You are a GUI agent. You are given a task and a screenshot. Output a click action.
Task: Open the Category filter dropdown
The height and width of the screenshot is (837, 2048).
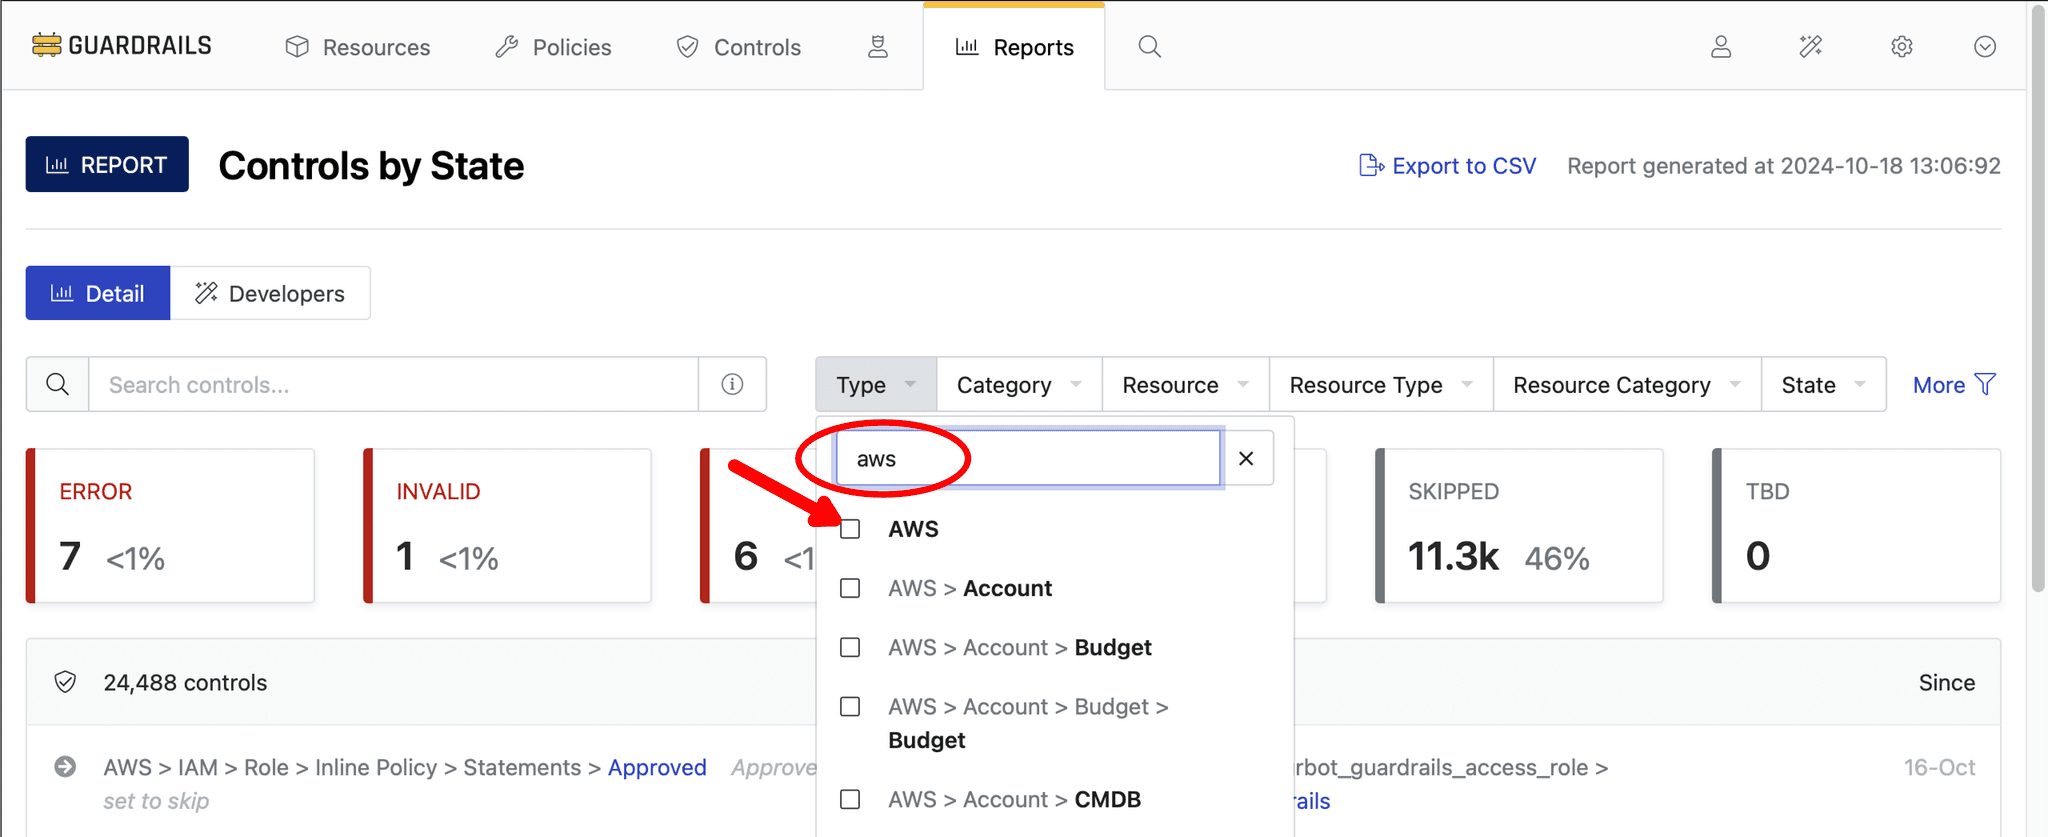pos(1019,384)
